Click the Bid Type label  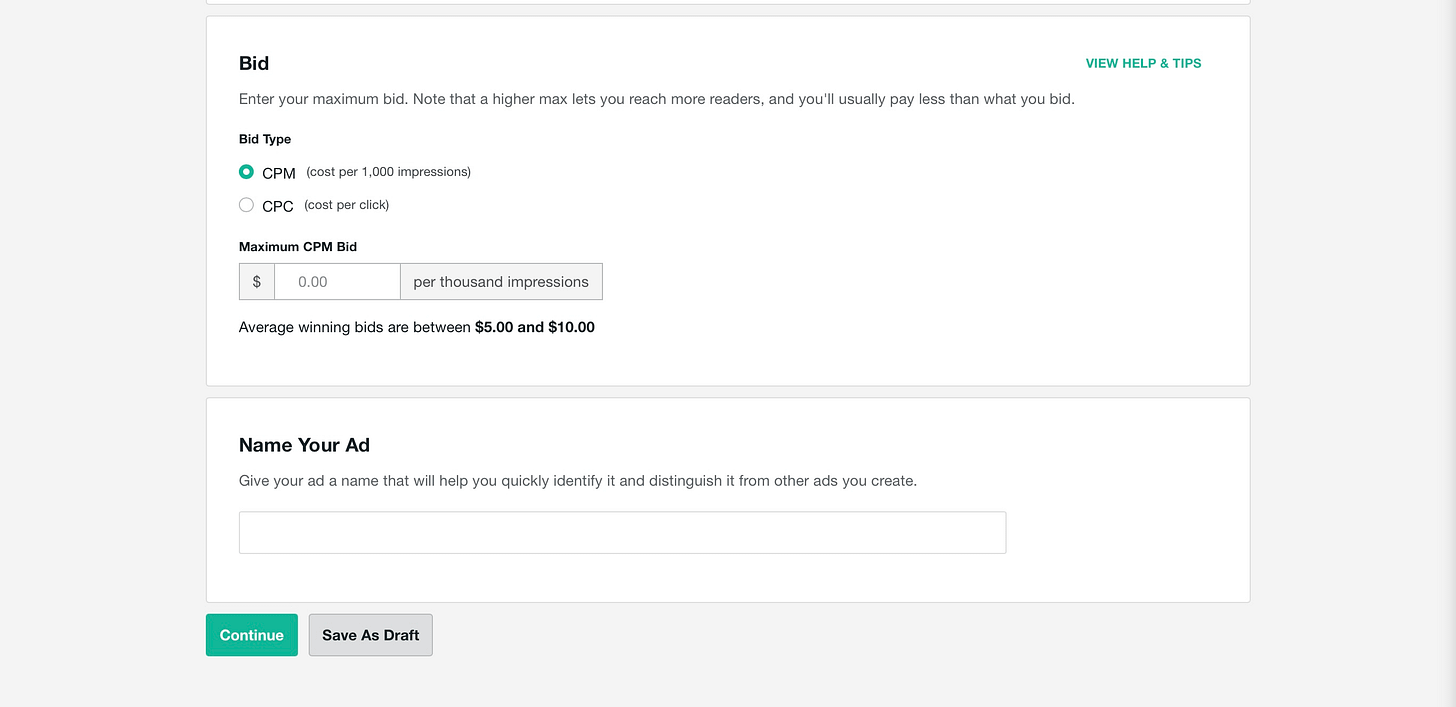(x=265, y=139)
